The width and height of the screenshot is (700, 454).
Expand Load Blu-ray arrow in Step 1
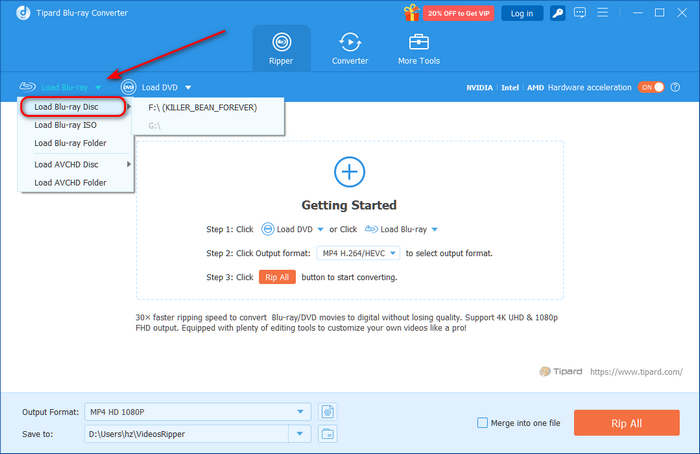tap(434, 229)
